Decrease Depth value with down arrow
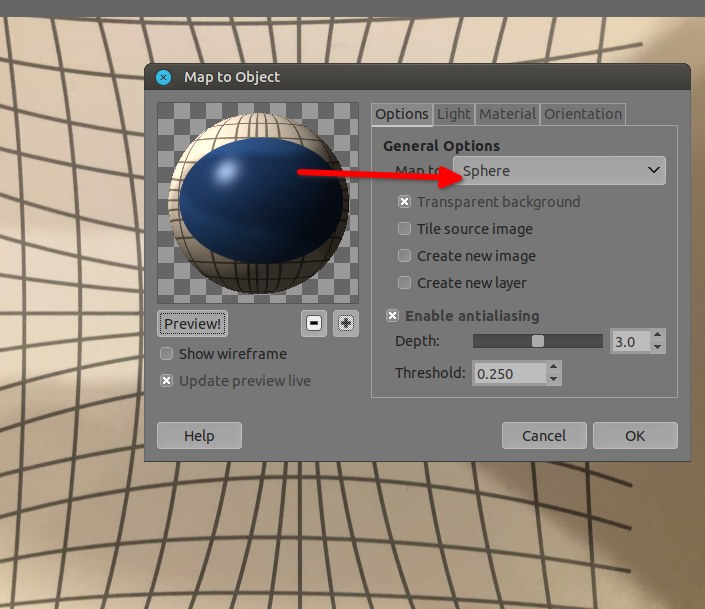The width and height of the screenshot is (705, 609). pyautogui.click(x=658, y=347)
